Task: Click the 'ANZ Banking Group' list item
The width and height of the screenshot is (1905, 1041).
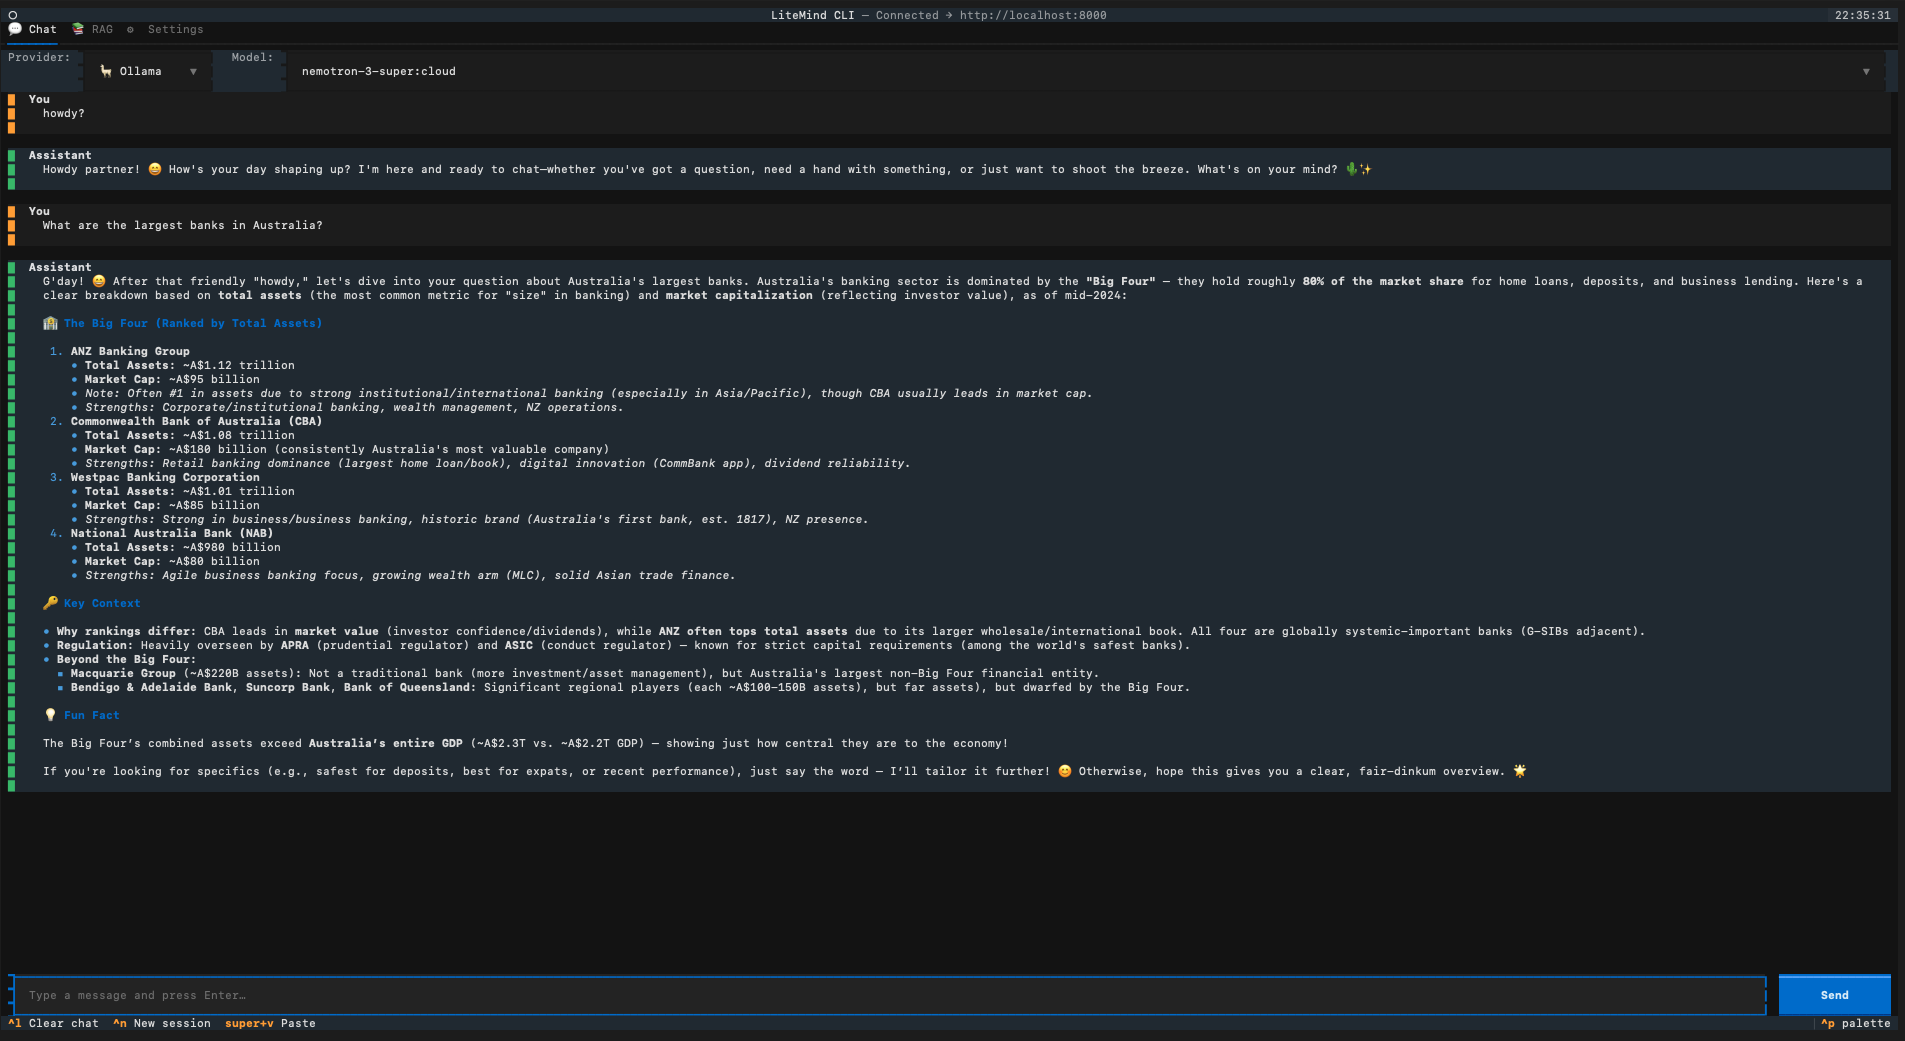Action: pos(130,352)
